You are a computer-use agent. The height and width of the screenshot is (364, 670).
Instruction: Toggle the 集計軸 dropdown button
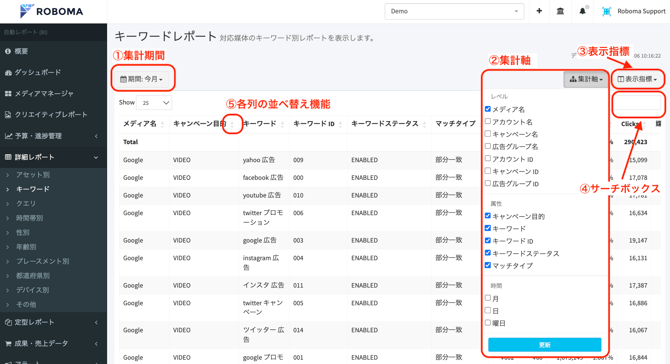tap(586, 79)
